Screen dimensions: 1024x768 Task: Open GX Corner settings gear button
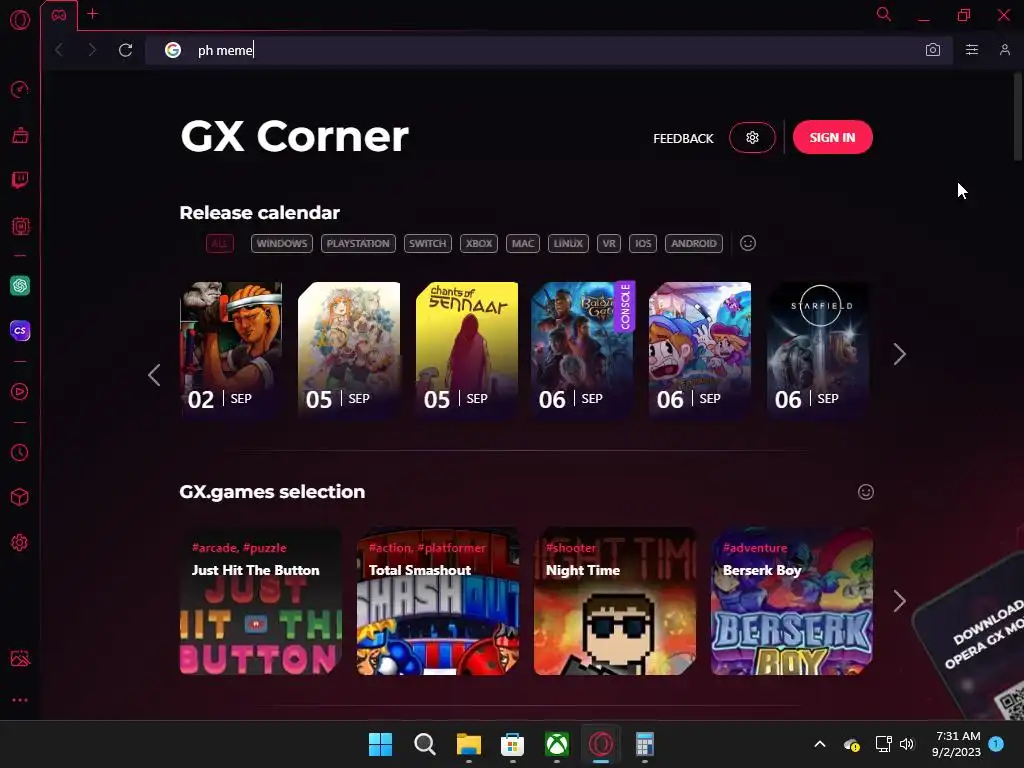click(752, 138)
